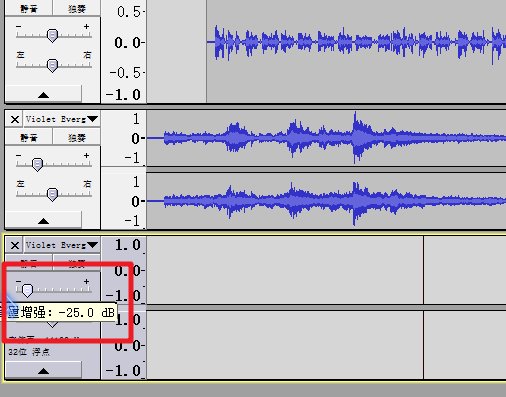Image resolution: width=506 pixels, height=397 pixels.
Task: Click gain slider of Violet Everg waveform track
Action: [37, 164]
